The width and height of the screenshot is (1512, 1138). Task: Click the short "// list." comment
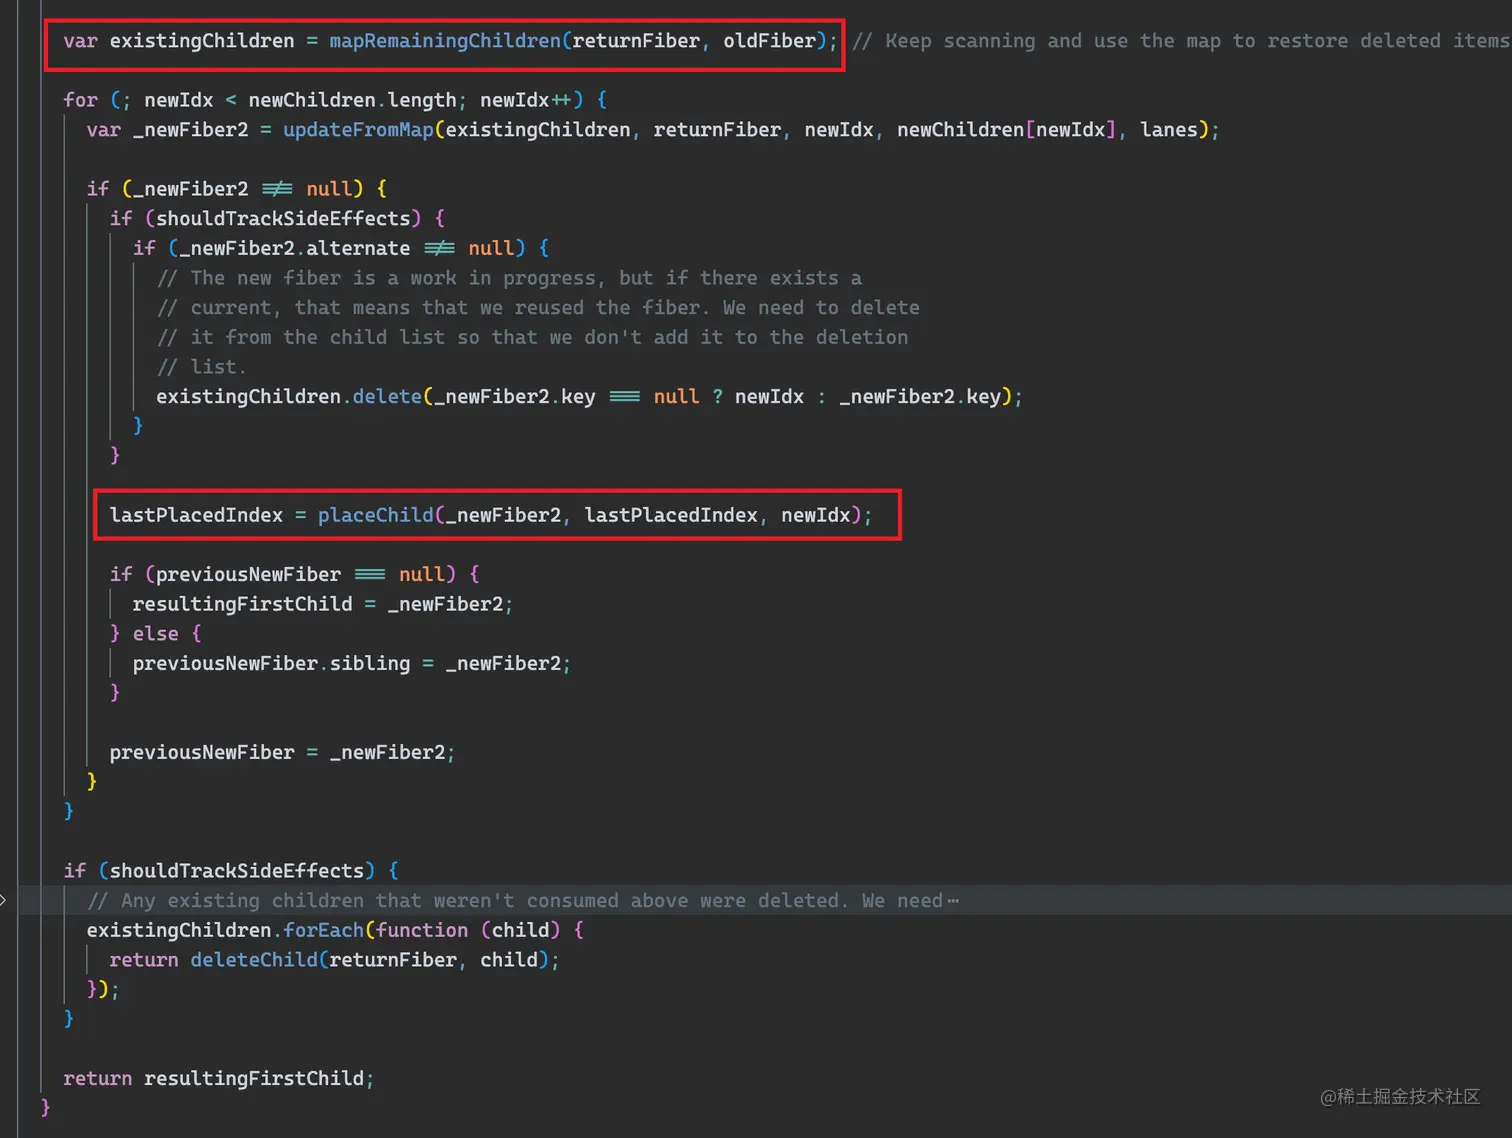(x=201, y=367)
